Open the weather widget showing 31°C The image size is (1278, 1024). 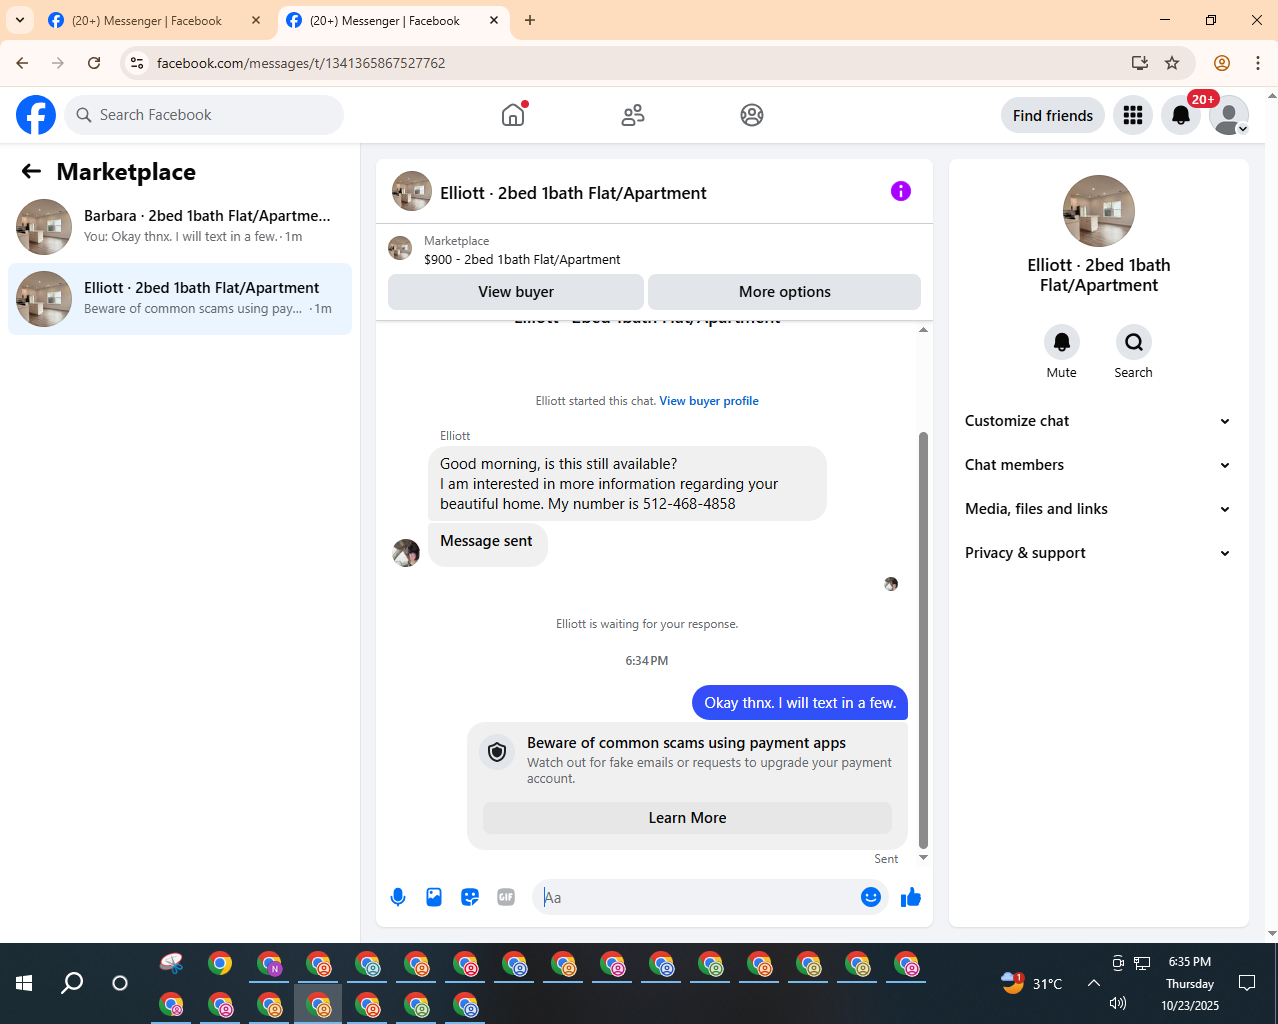pyautogui.click(x=1031, y=983)
